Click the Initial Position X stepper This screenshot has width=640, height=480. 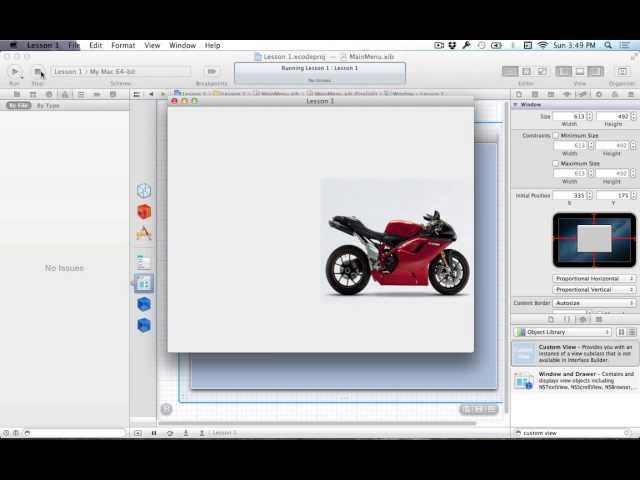589,196
